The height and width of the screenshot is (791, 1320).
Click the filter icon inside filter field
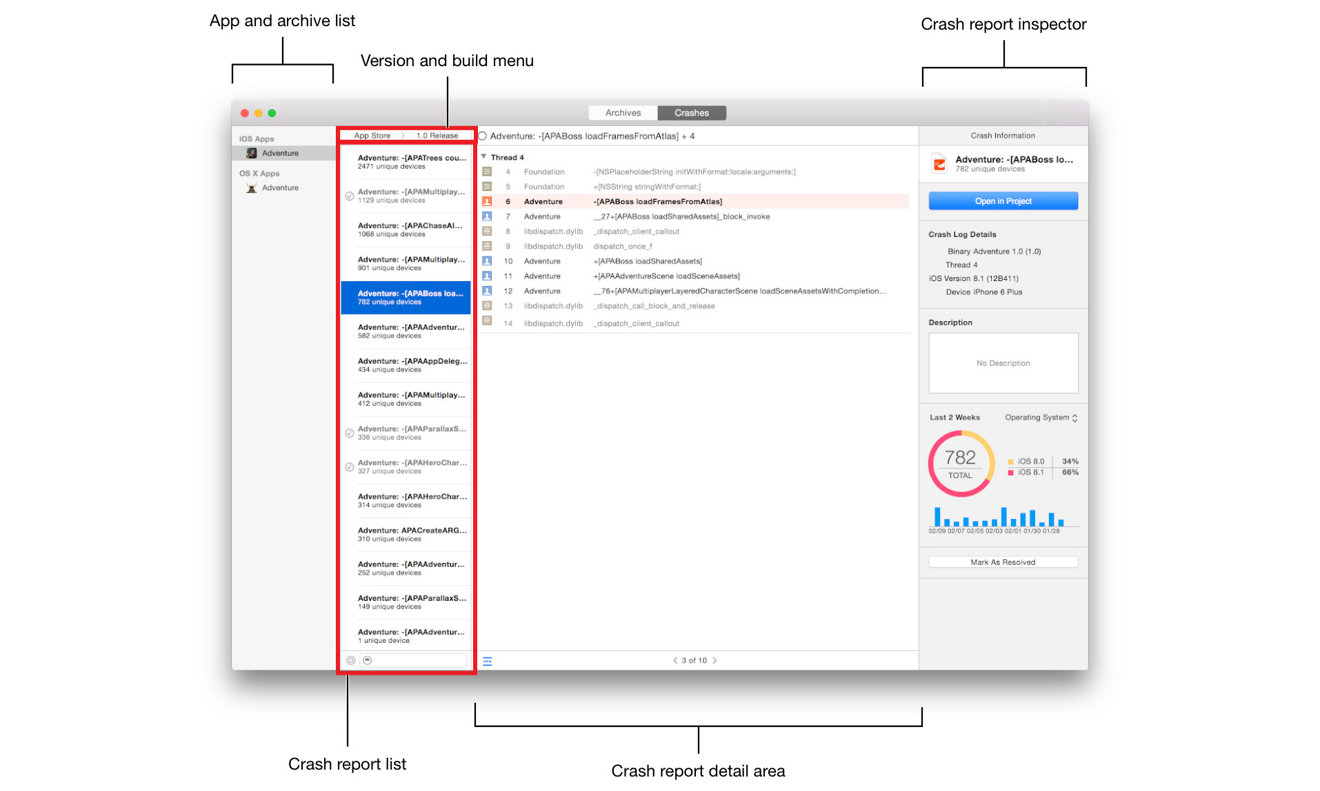[367, 660]
